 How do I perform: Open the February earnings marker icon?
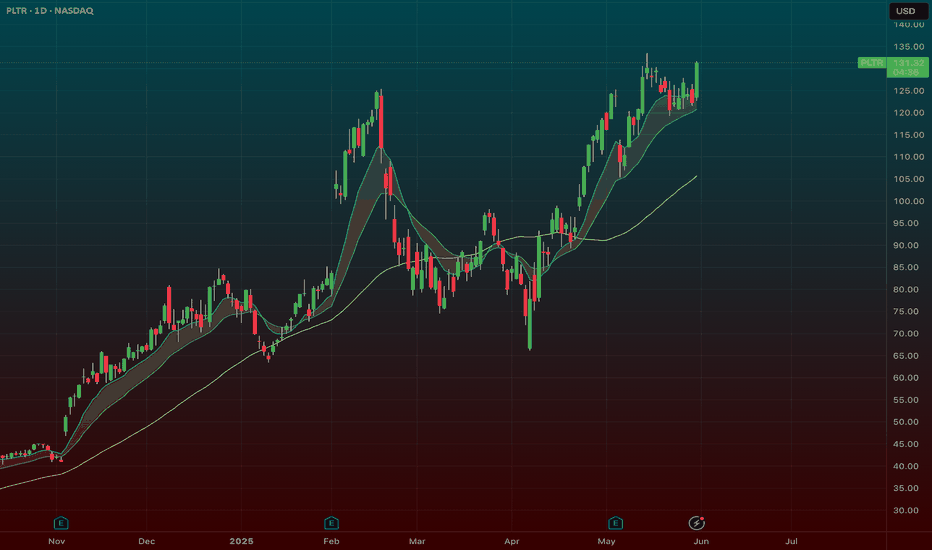click(331, 523)
